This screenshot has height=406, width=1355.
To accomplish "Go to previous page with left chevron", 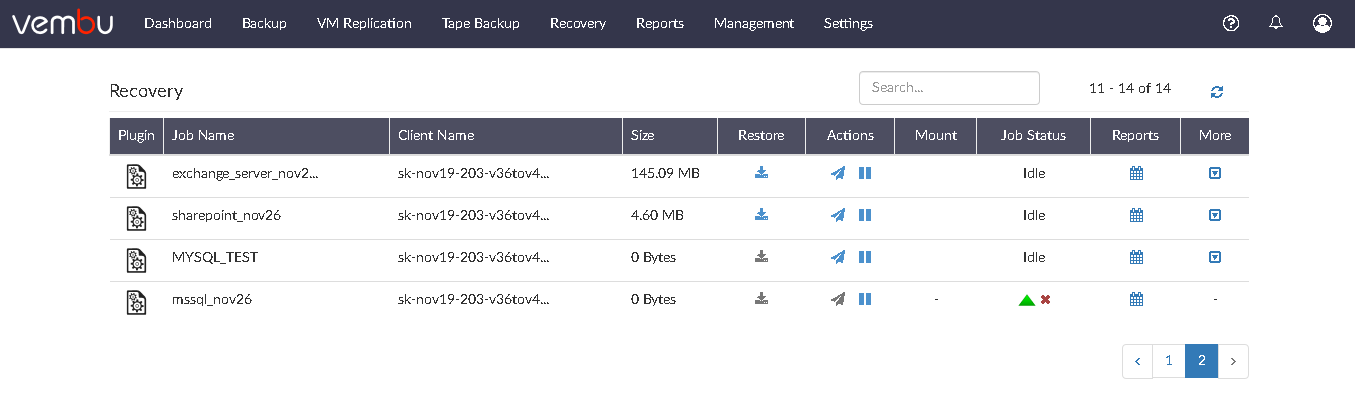I will click(1138, 361).
